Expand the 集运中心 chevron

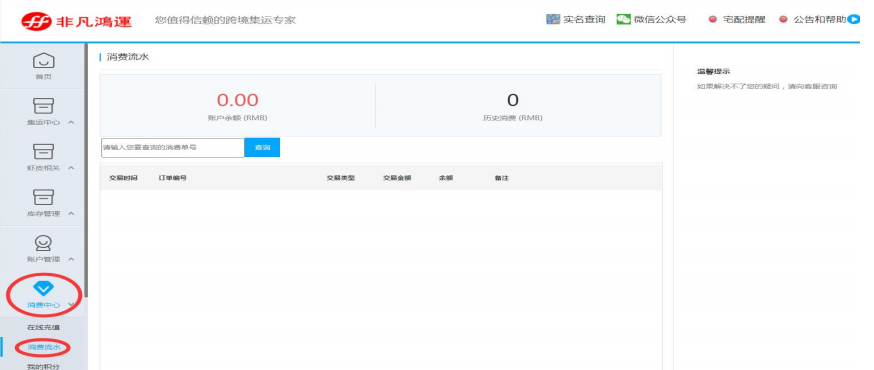(x=71, y=122)
